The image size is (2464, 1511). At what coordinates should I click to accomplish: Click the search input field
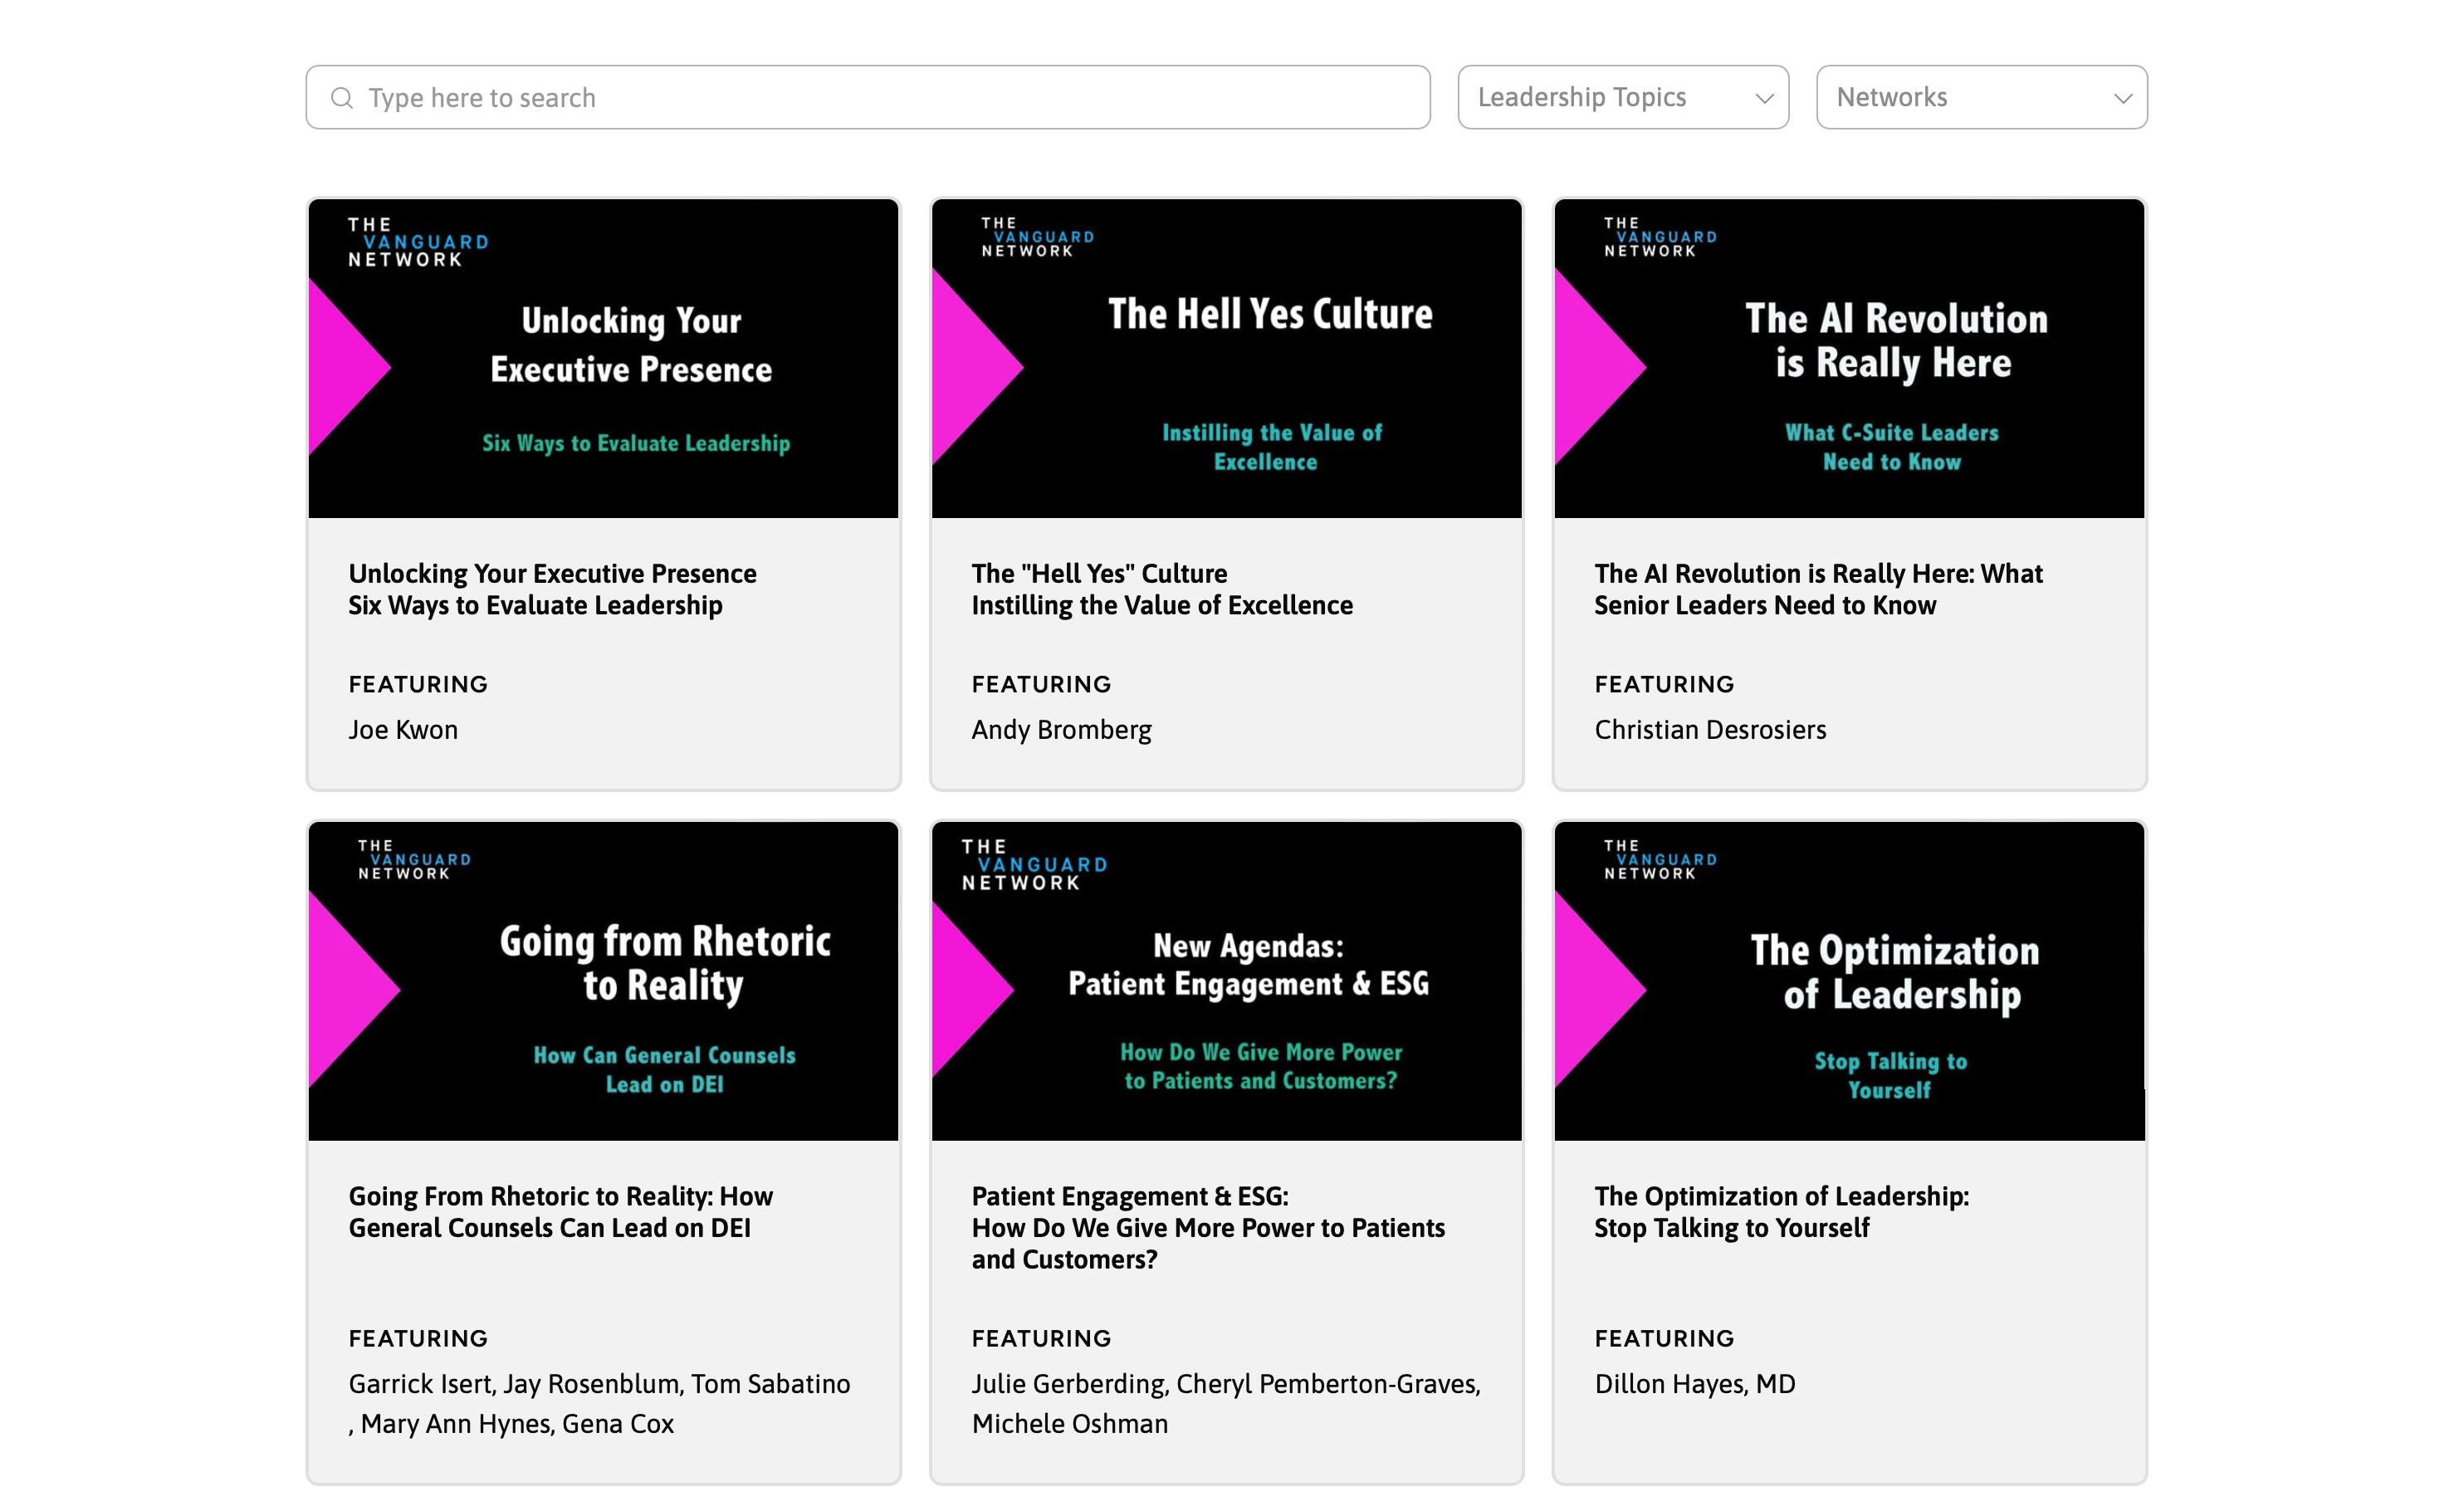(x=880, y=98)
